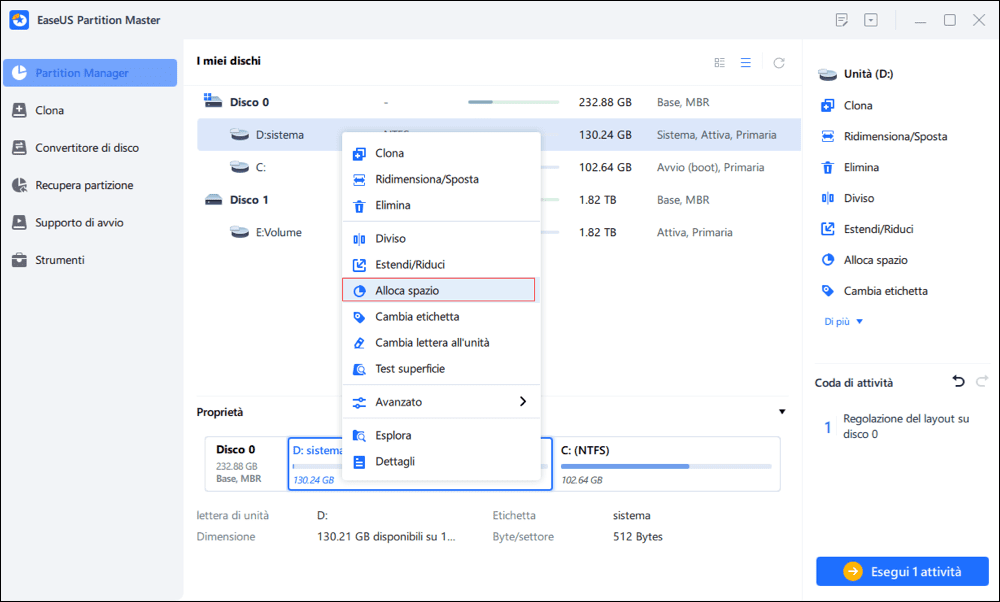1000x602 pixels.
Task: Choose Dettagli from context menu
Action: (441, 462)
